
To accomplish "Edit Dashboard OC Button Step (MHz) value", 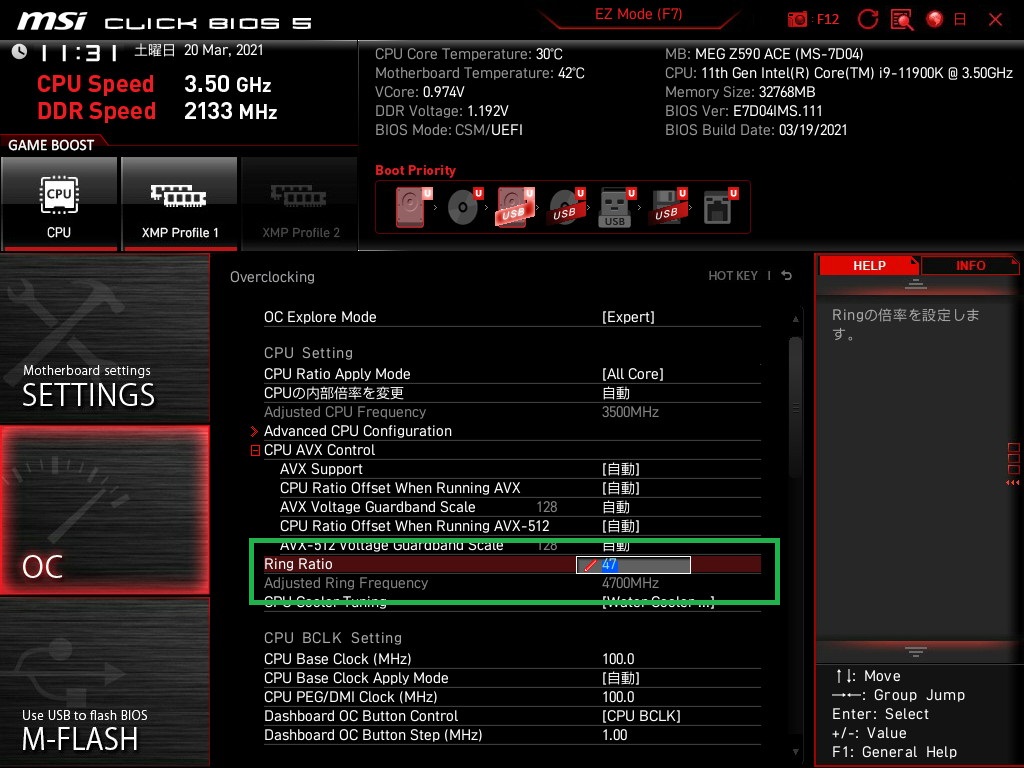I will pos(614,734).
